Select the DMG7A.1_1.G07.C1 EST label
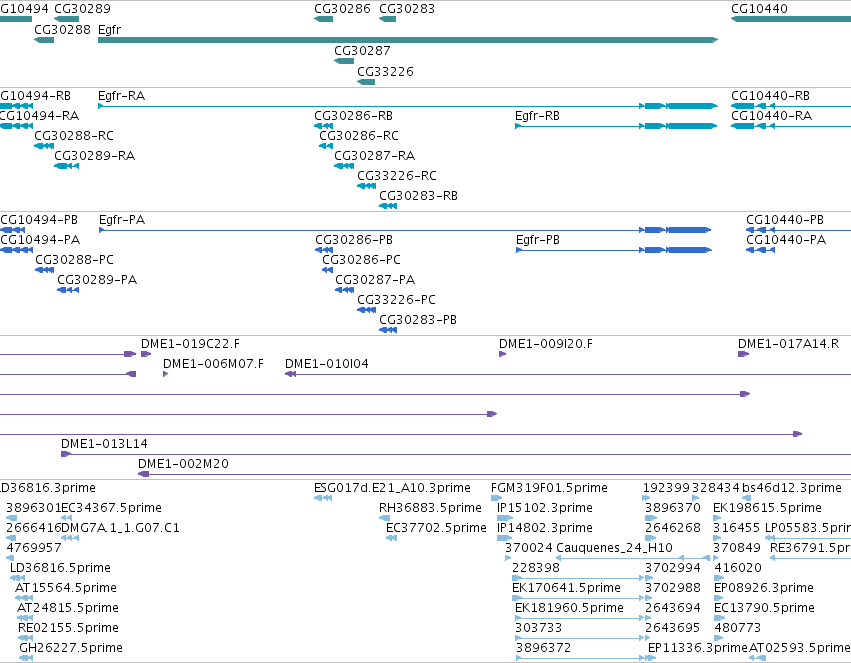The height and width of the screenshot is (663, 851). [x=120, y=528]
